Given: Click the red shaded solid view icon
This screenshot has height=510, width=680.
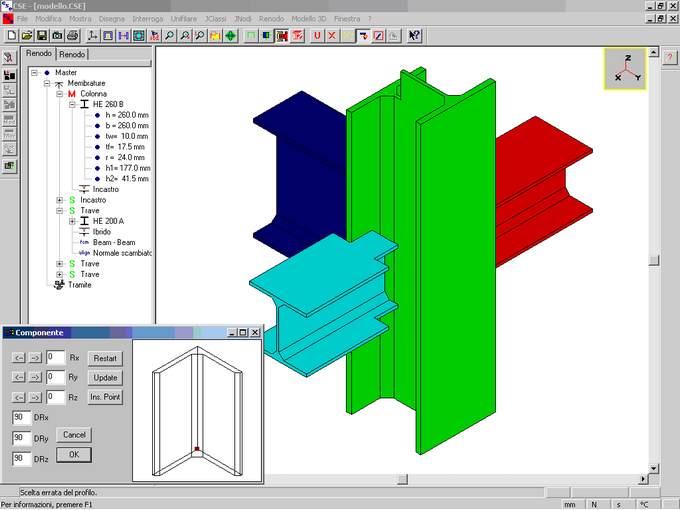Looking at the screenshot, I should [297, 36].
